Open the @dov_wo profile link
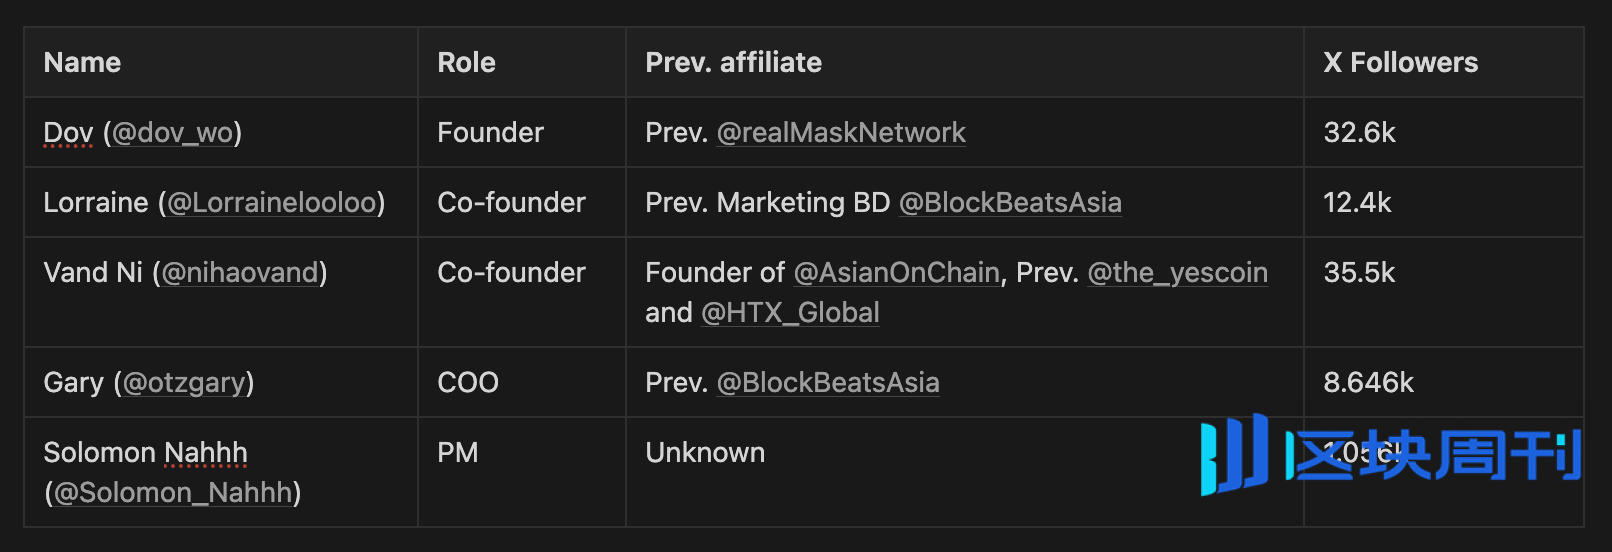The height and width of the screenshot is (552, 1612). [x=173, y=133]
